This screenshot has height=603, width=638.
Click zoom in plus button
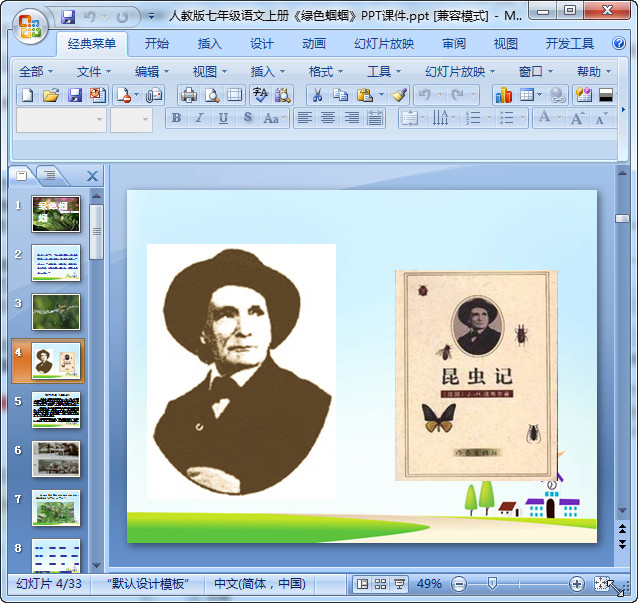577,585
